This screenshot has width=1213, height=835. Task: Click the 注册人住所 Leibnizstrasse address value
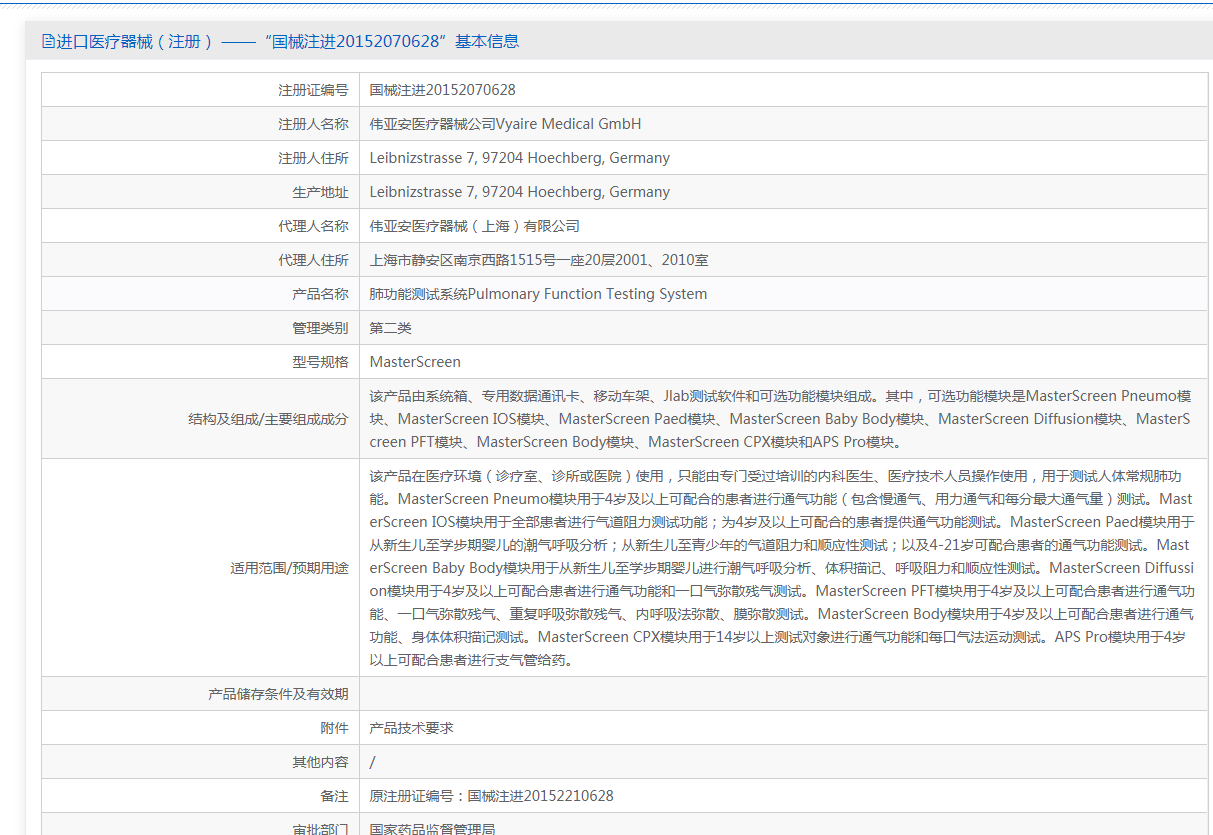pos(519,158)
